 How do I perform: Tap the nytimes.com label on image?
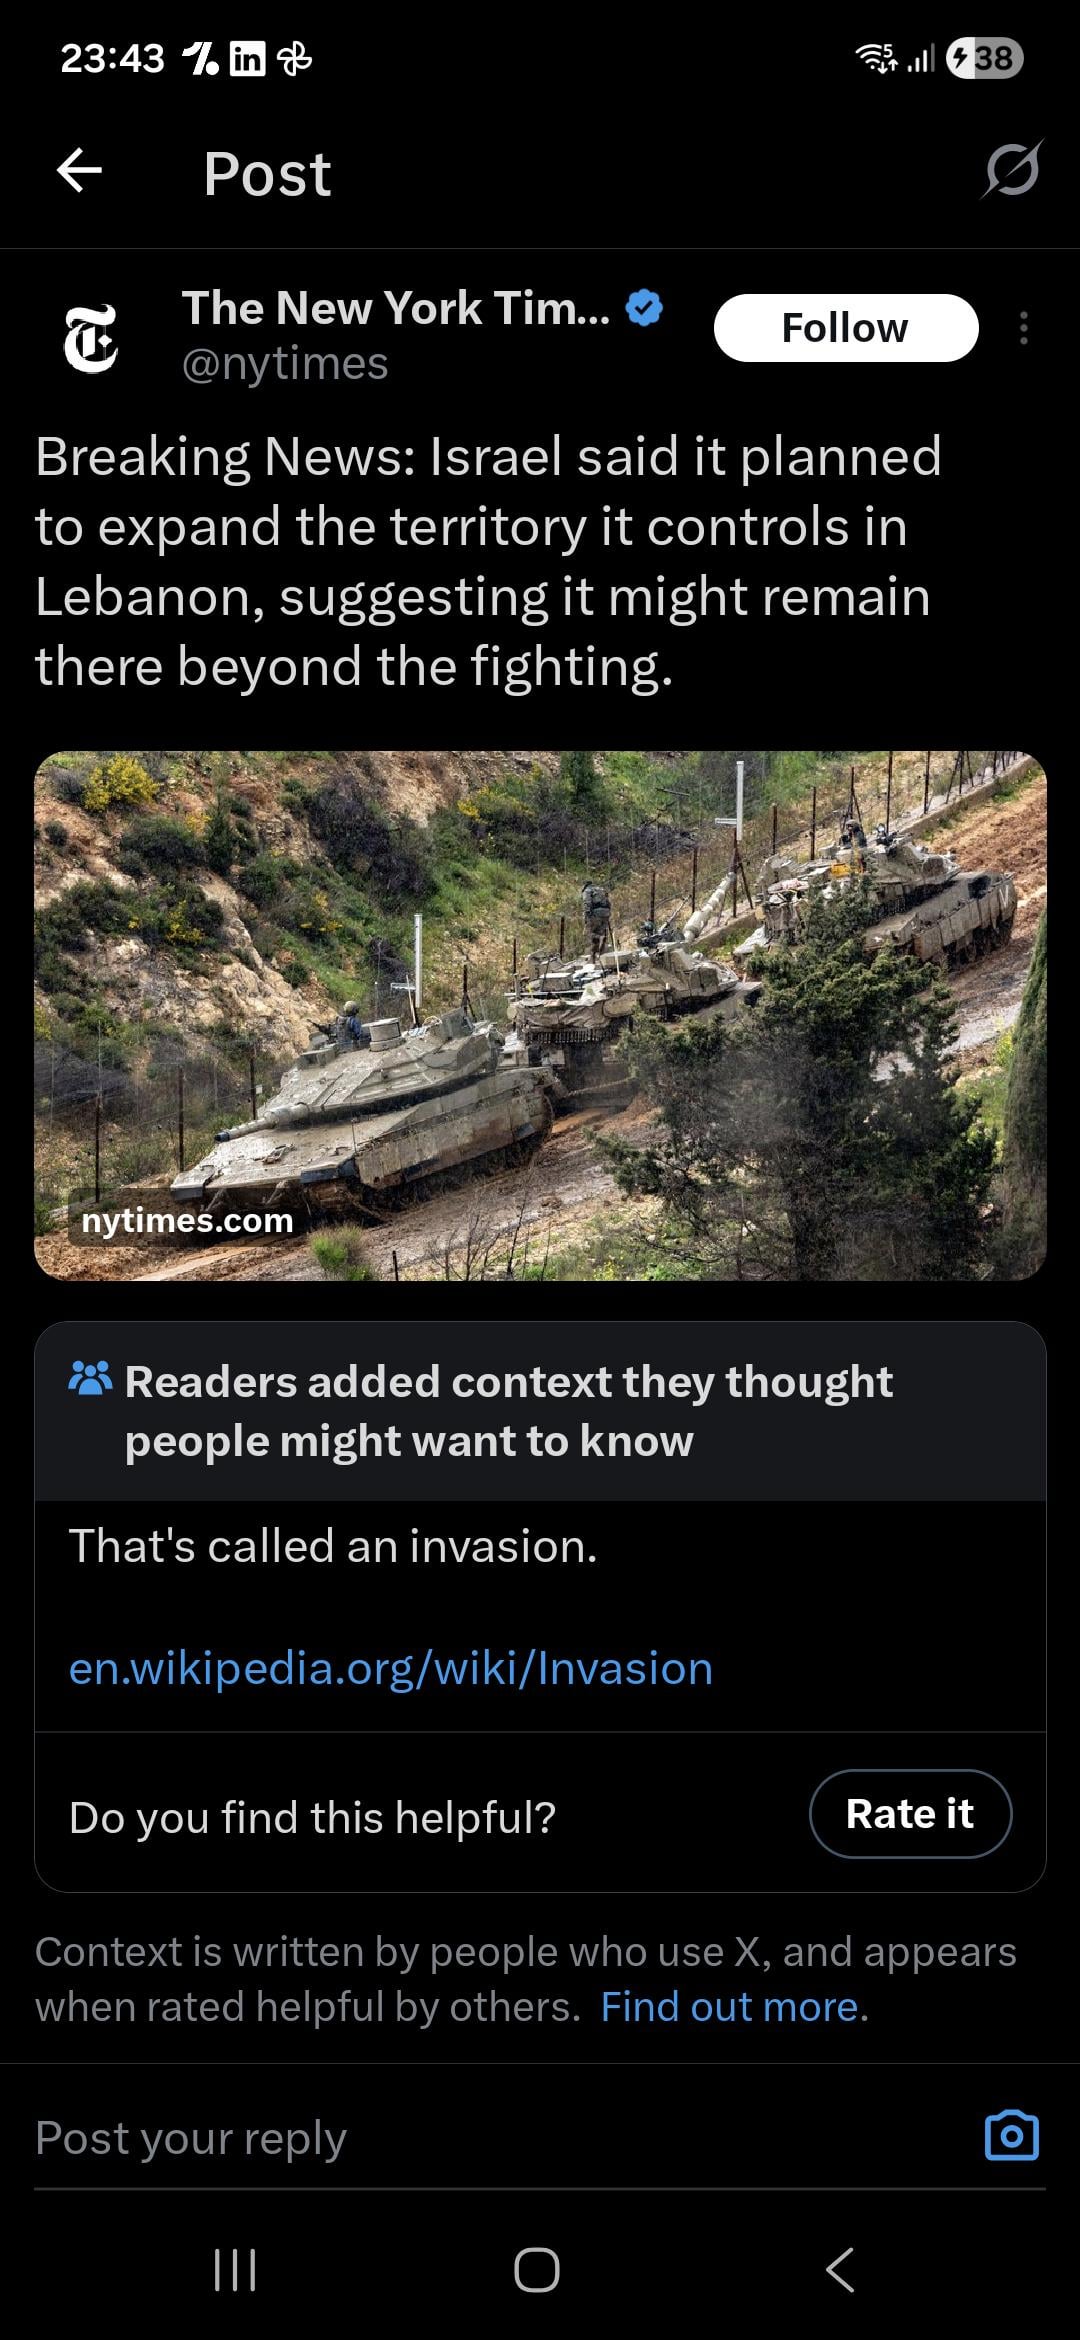pos(187,1220)
